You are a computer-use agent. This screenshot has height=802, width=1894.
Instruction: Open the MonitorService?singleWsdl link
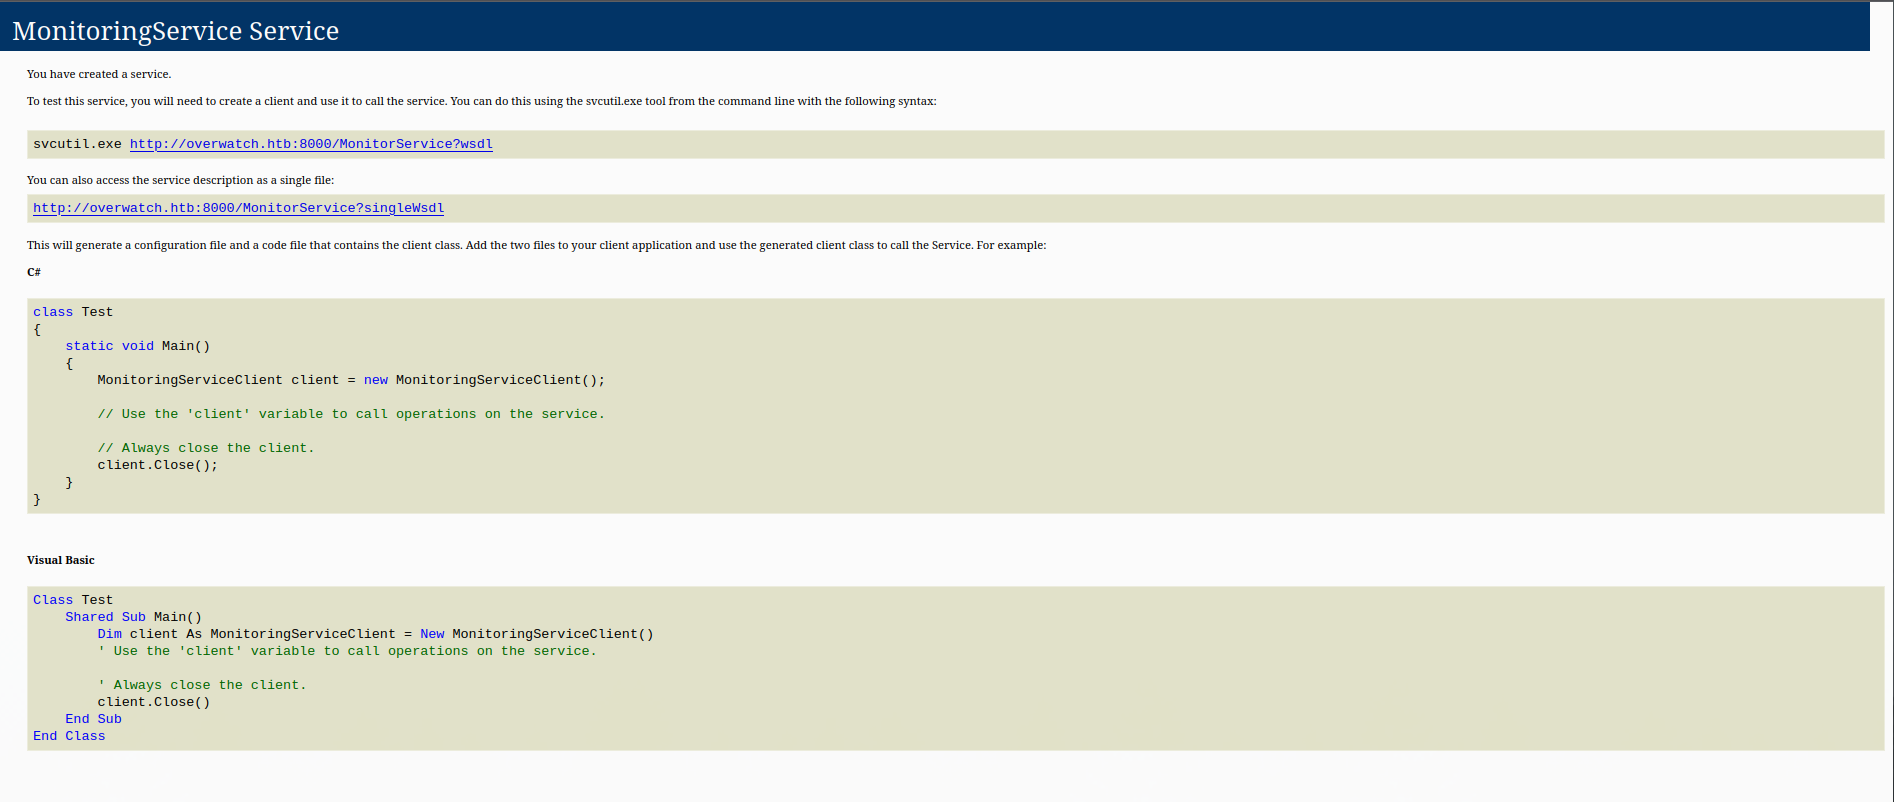(238, 208)
